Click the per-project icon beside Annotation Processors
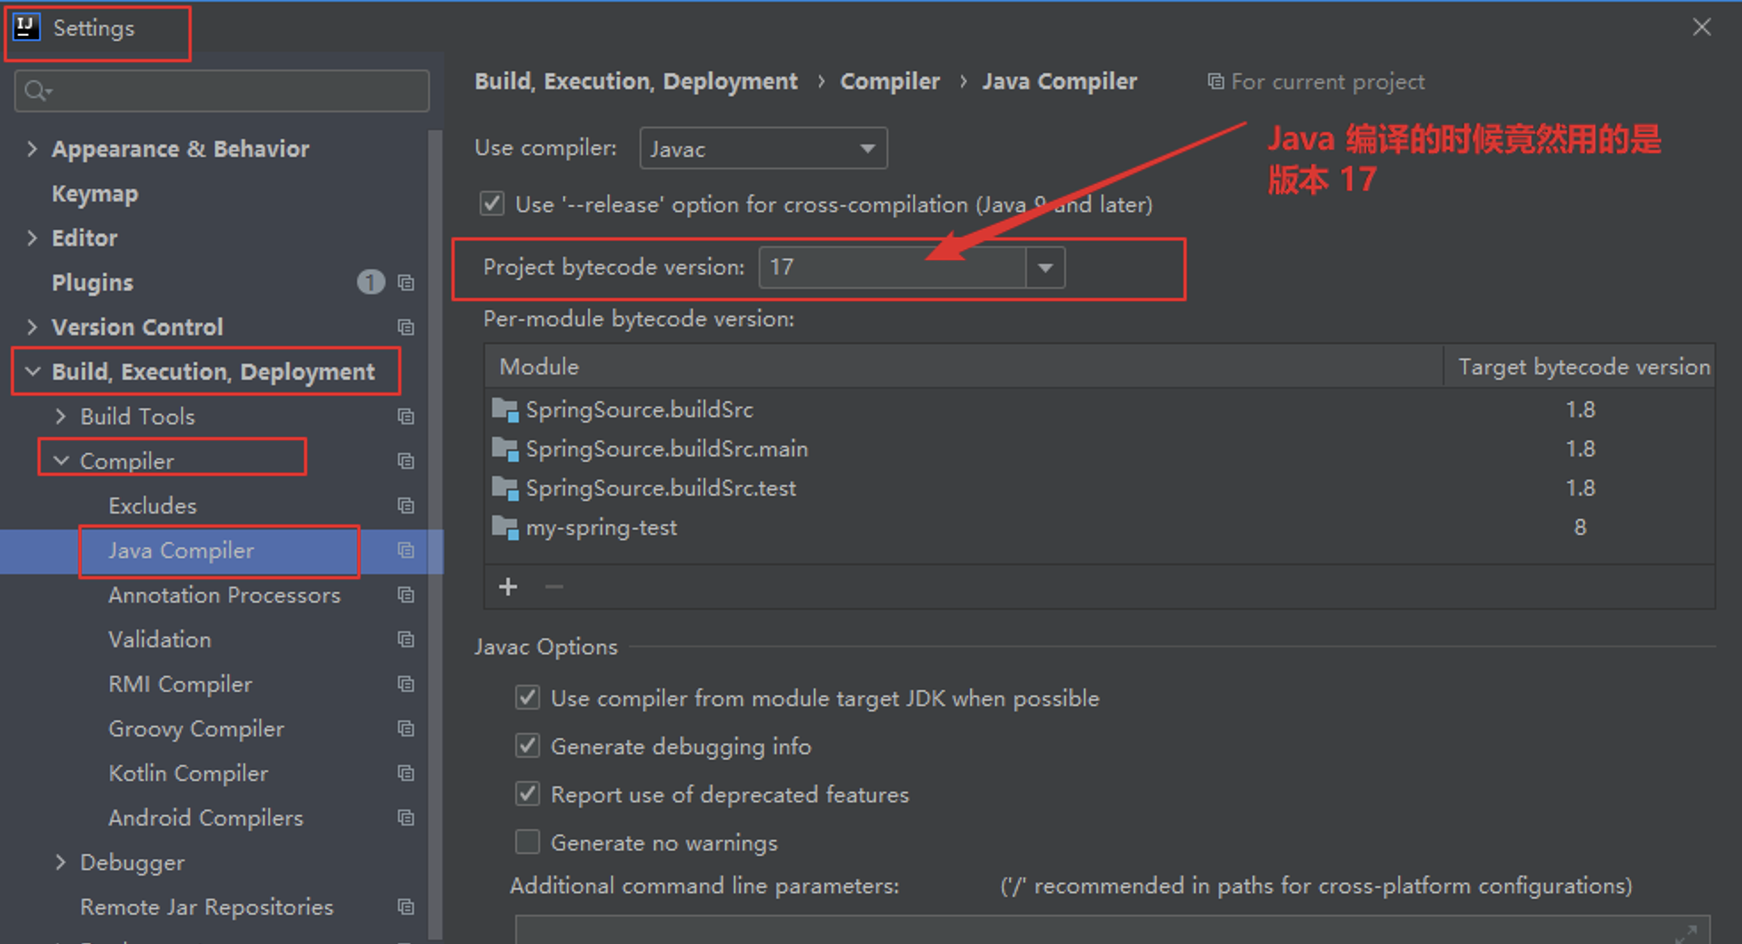Screen dimensions: 1742x944 [406, 595]
